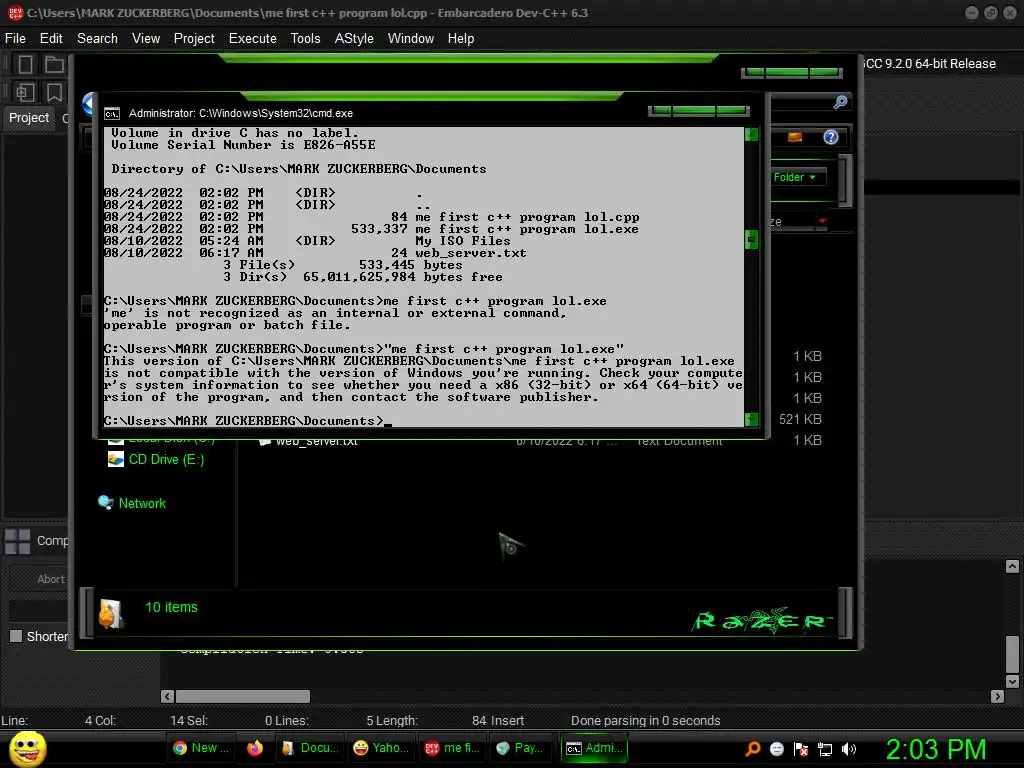This screenshot has width=1024, height=768.
Task: Click the action center flag tray icon
Action: (801, 749)
